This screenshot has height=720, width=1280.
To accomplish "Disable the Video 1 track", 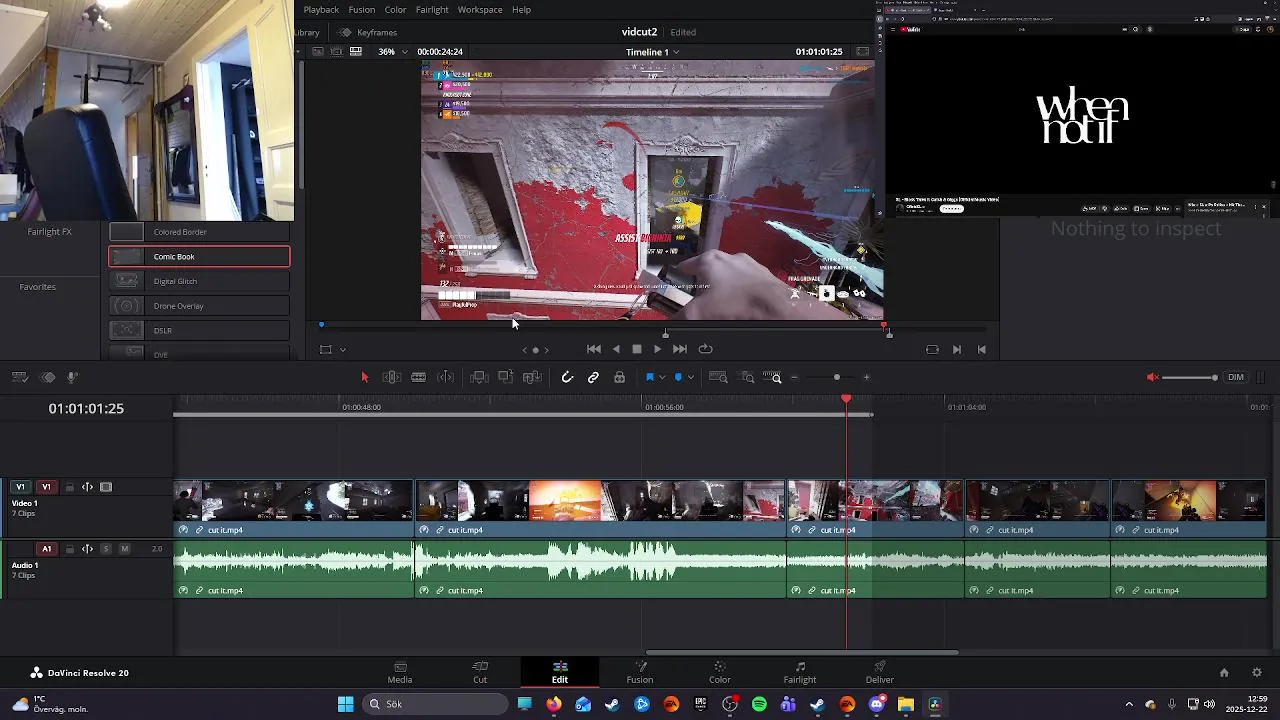I will [106, 488].
